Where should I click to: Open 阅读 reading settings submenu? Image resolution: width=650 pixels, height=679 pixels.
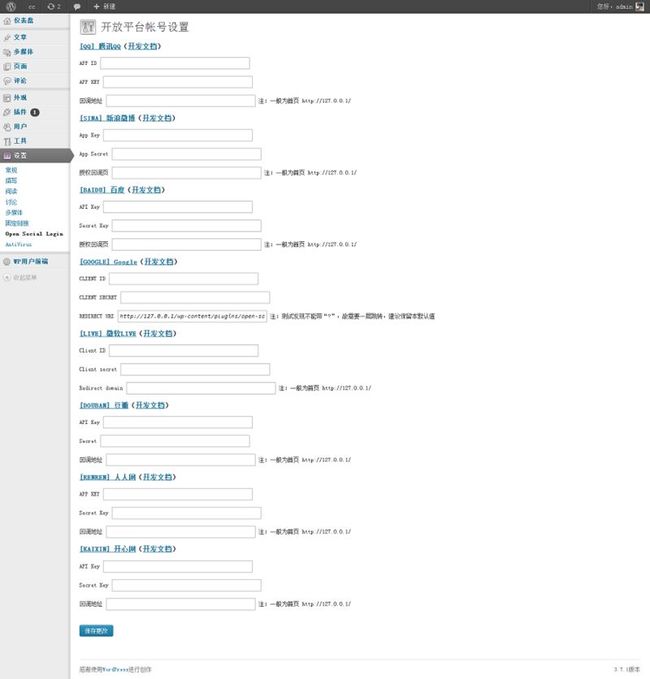(11, 191)
